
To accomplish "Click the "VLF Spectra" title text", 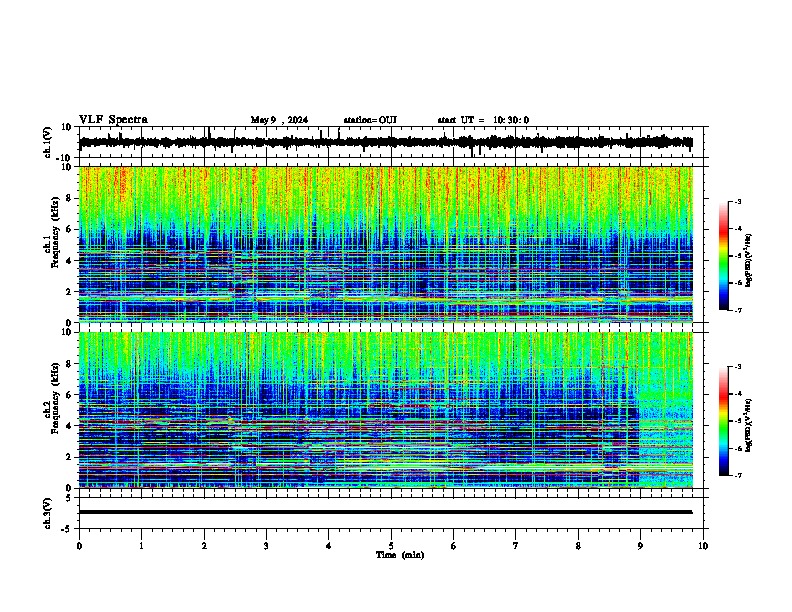I will coord(113,120).
